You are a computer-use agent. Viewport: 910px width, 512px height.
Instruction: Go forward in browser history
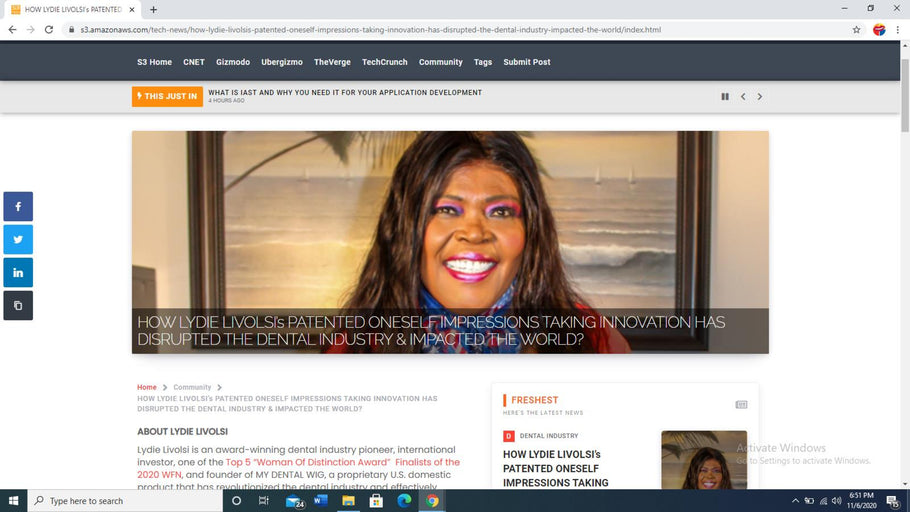pyautogui.click(x=31, y=30)
